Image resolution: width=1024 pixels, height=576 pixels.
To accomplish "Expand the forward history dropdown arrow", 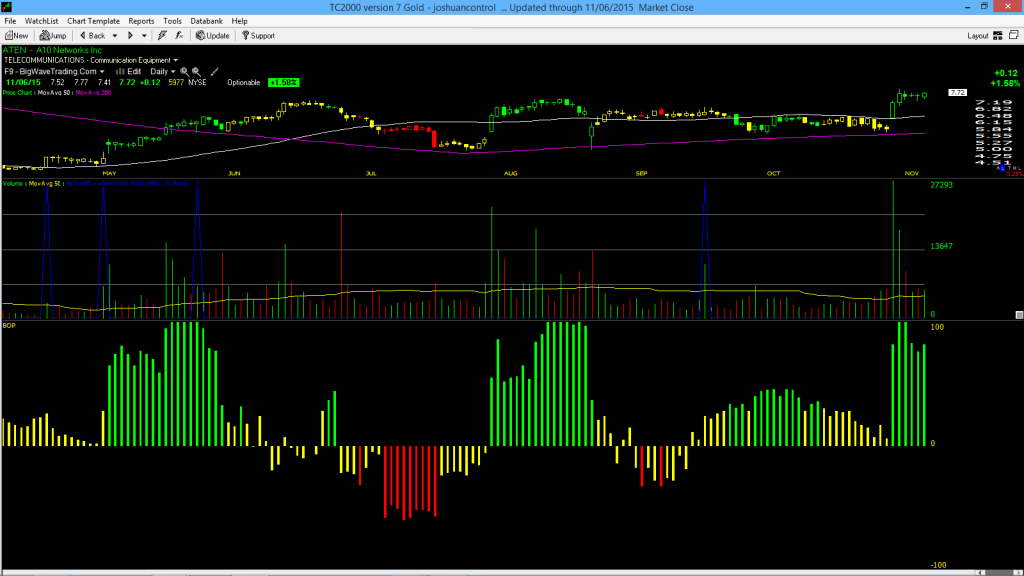I will (144, 36).
